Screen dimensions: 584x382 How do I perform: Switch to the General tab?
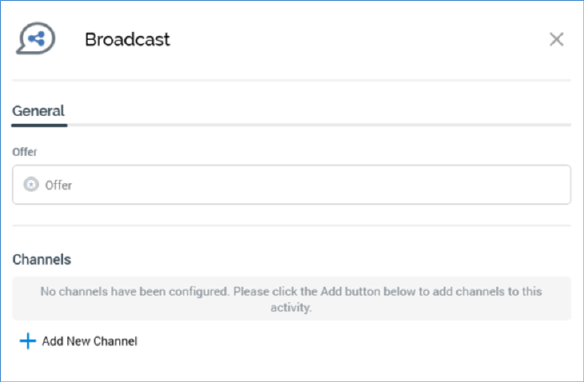coord(38,111)
